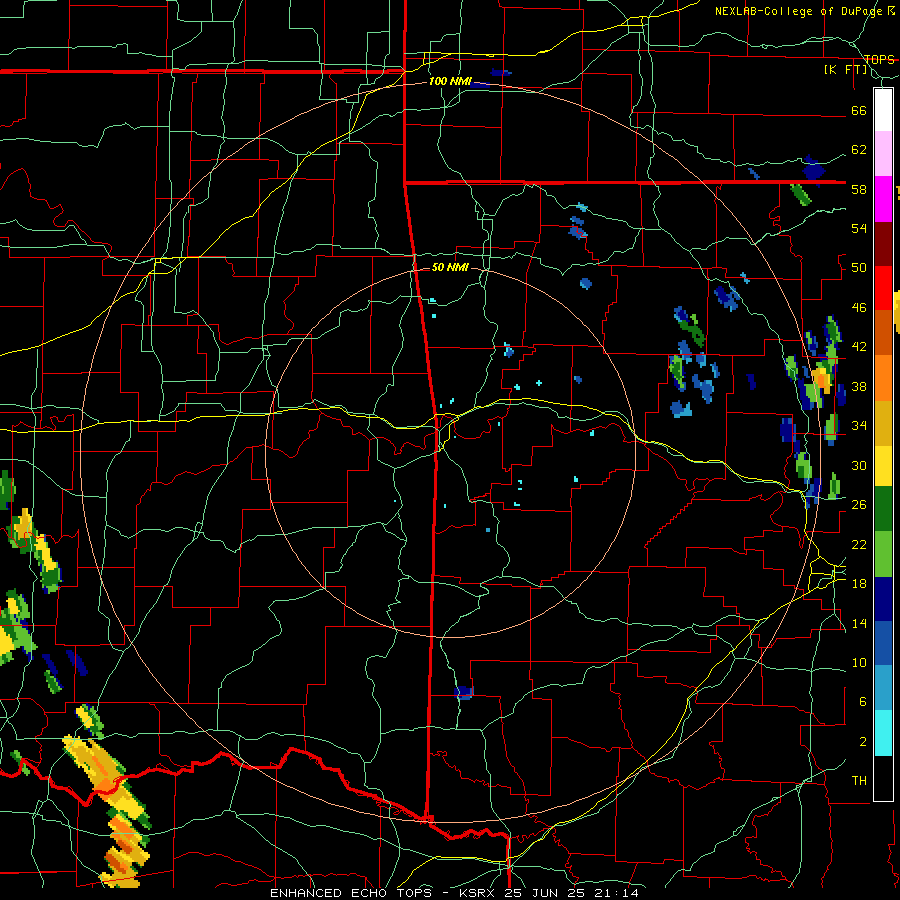The width and height of the screenshot is (900, 900).
Task: Click the "50" legend value on the scale
Action: pos(859,268)
